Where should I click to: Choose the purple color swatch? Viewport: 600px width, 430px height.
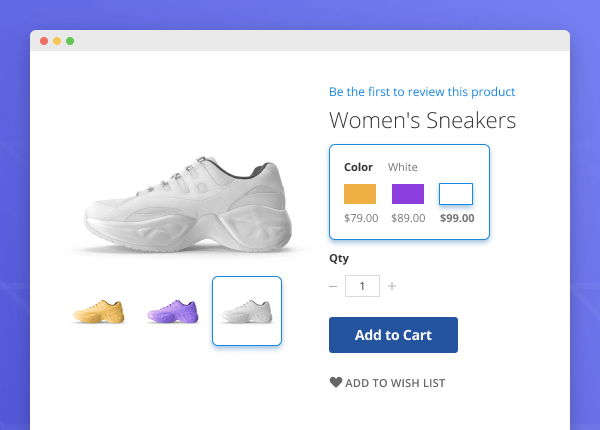point(408,194)
